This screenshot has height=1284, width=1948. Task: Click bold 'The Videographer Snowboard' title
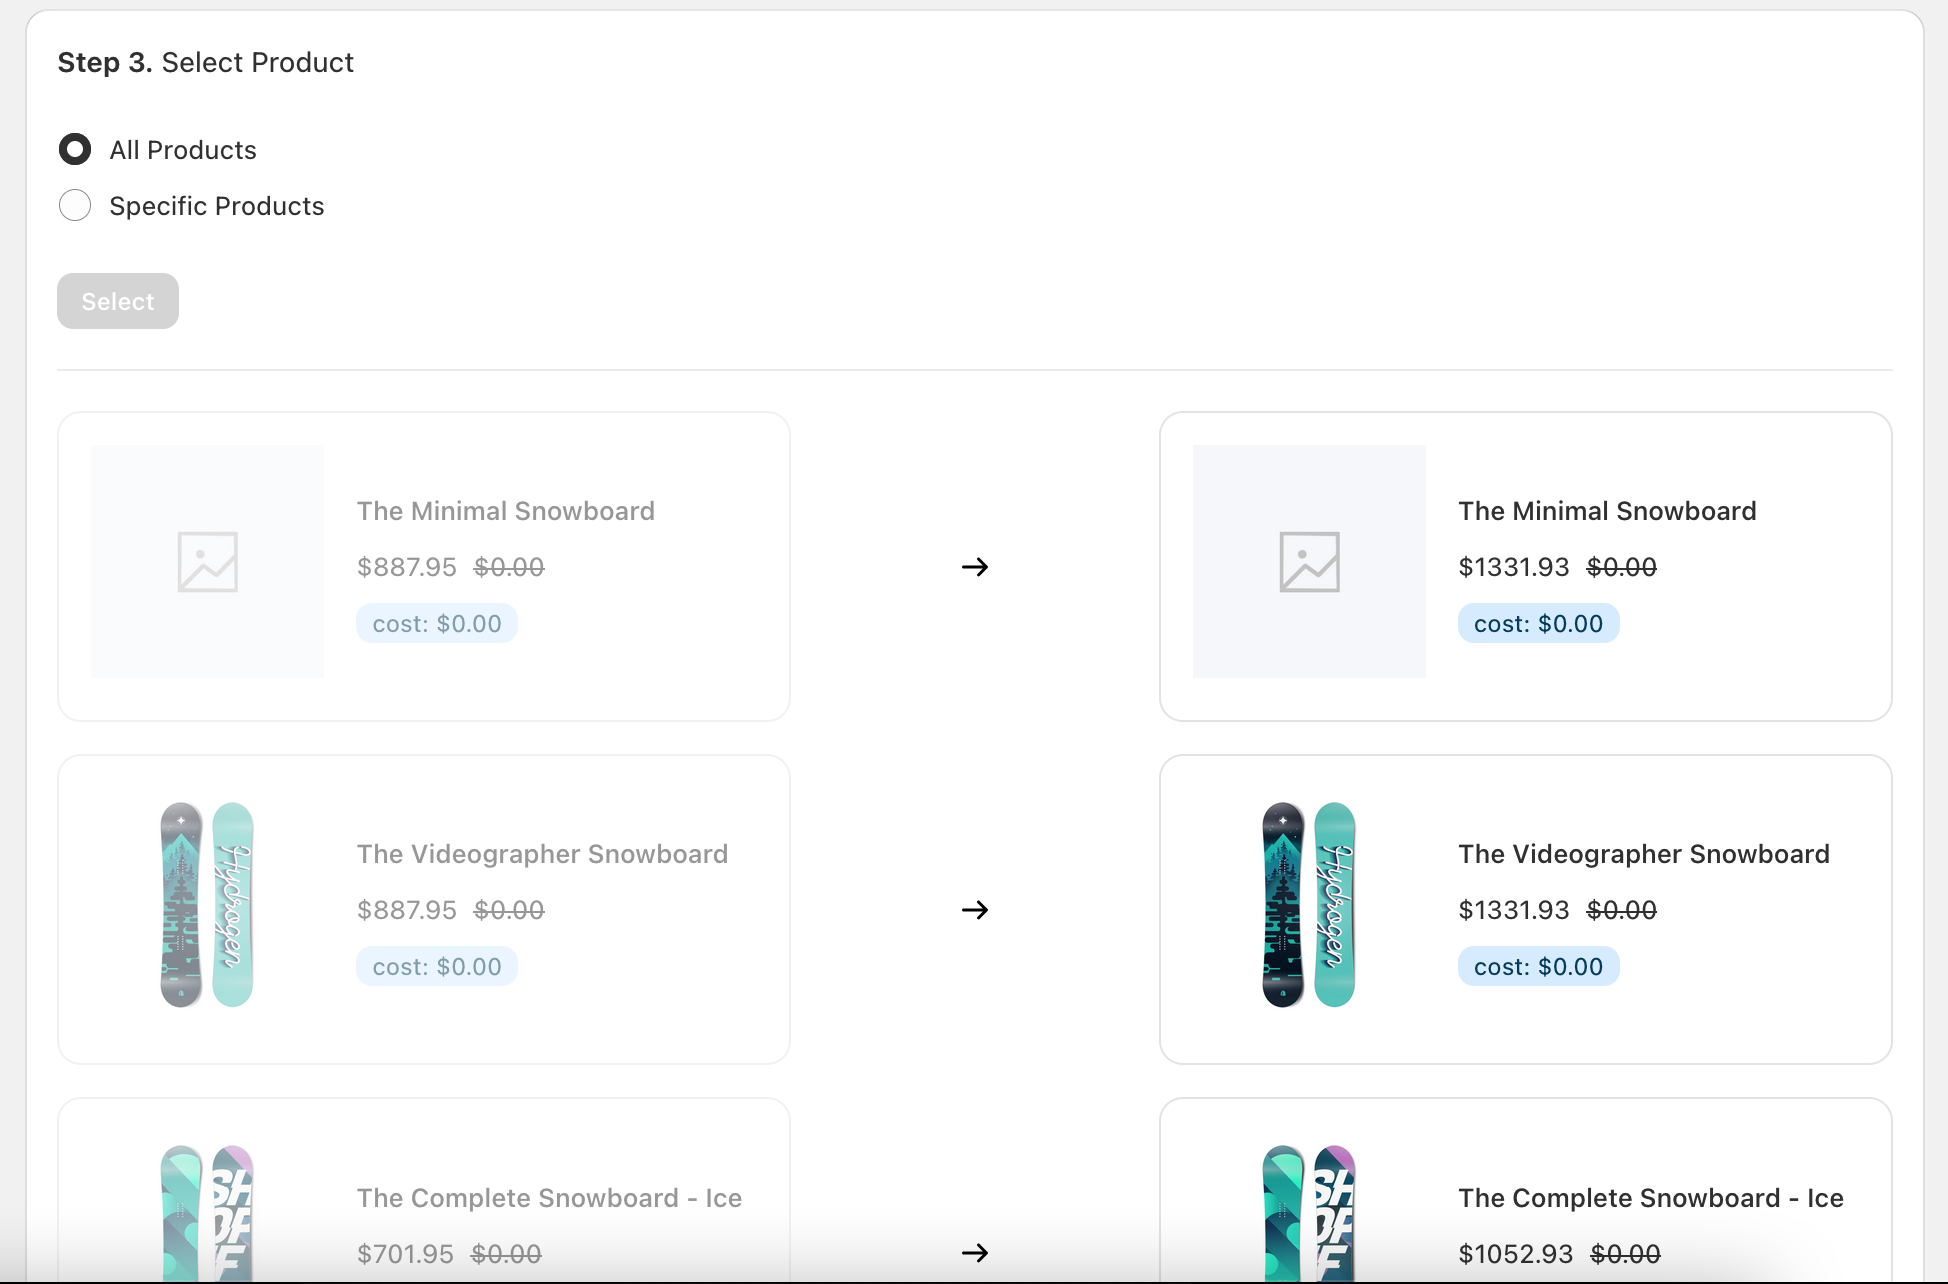coord(1644,854)
